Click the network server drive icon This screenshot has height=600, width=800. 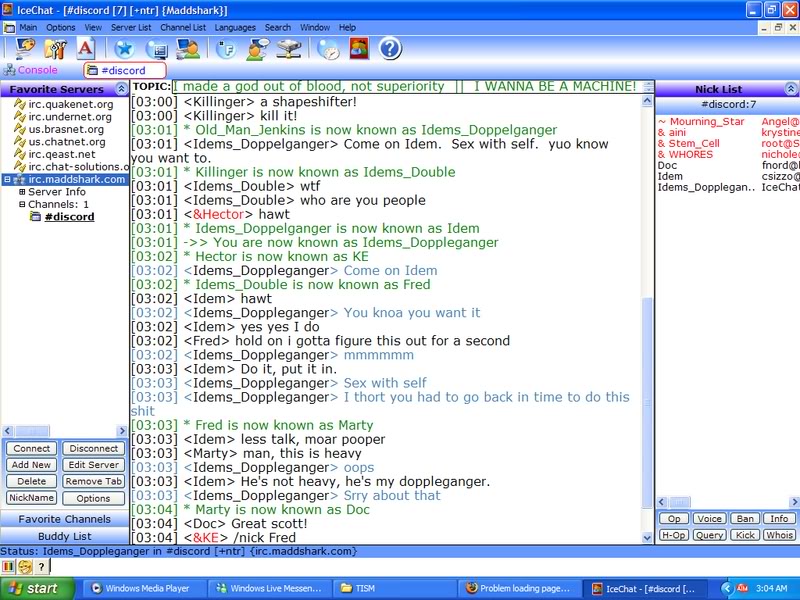289,49
